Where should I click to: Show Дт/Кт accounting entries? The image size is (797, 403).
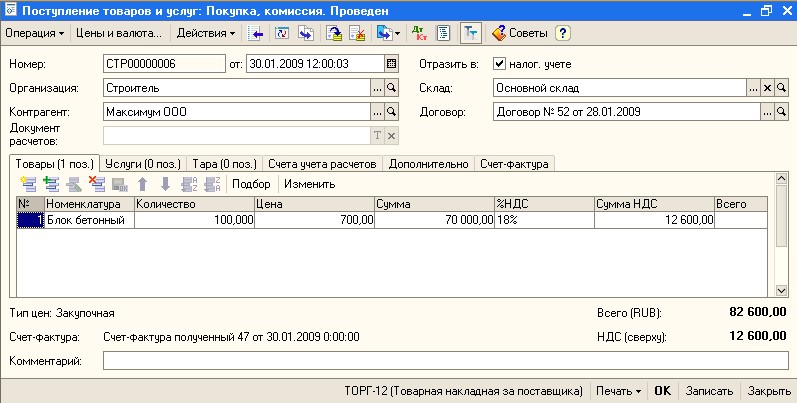pyautogui.click(x=419, y=34)
